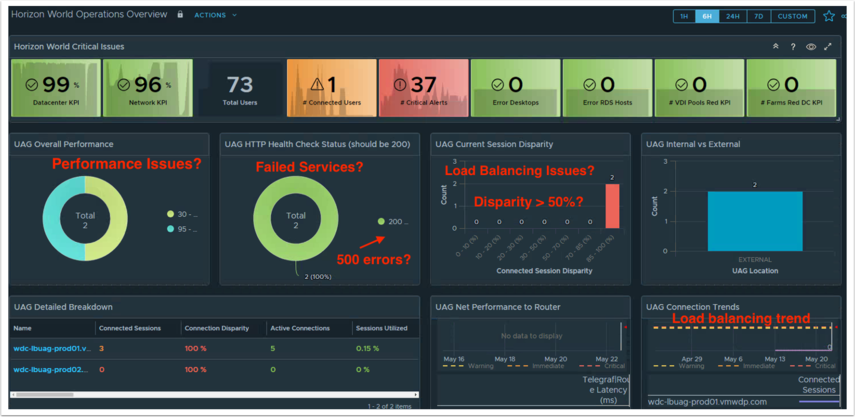
Task: Toggle the eye visibility icon in widget header
Action: (811, 47)
